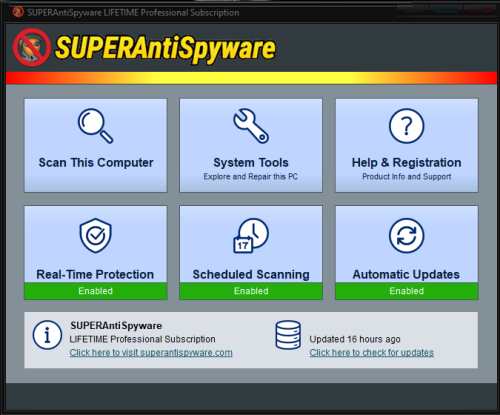Click 'Explore and Repair this PC' text
Image resolution: width=500 pixels, height=415 pixels.
click(x=251, y=177)
